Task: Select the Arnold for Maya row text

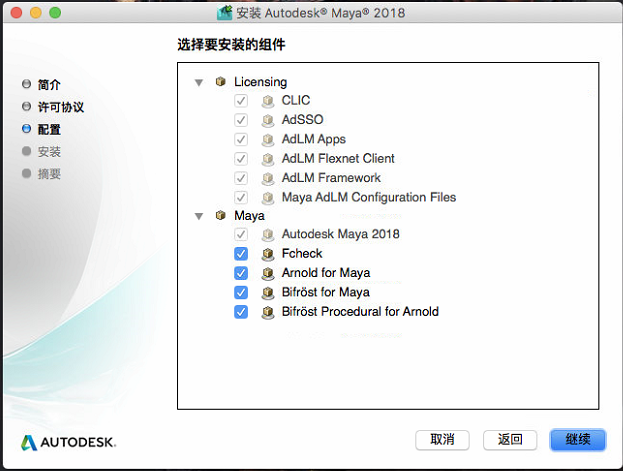Action: click(326, 273)
